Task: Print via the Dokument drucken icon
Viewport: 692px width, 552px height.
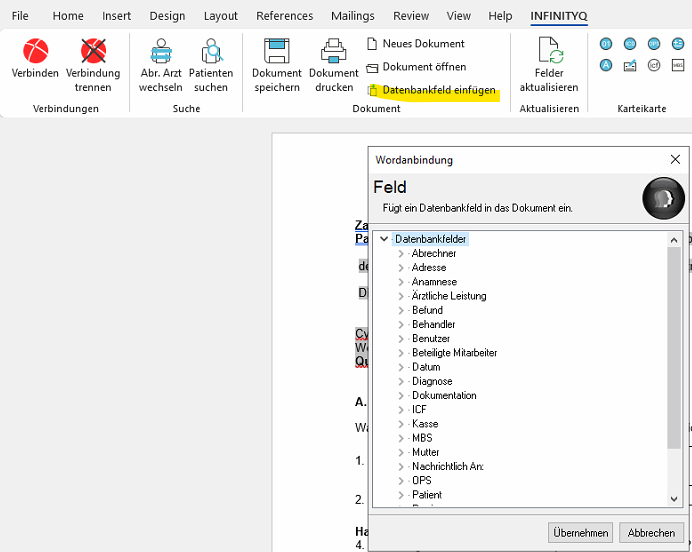Action: point(334,50)
